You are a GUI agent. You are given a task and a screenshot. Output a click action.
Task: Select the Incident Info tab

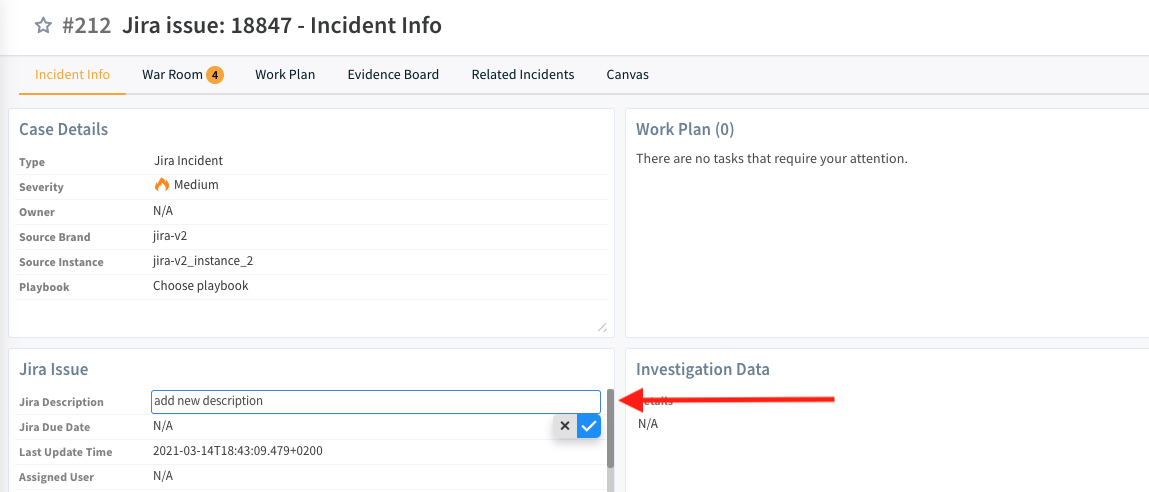(72, 75)
